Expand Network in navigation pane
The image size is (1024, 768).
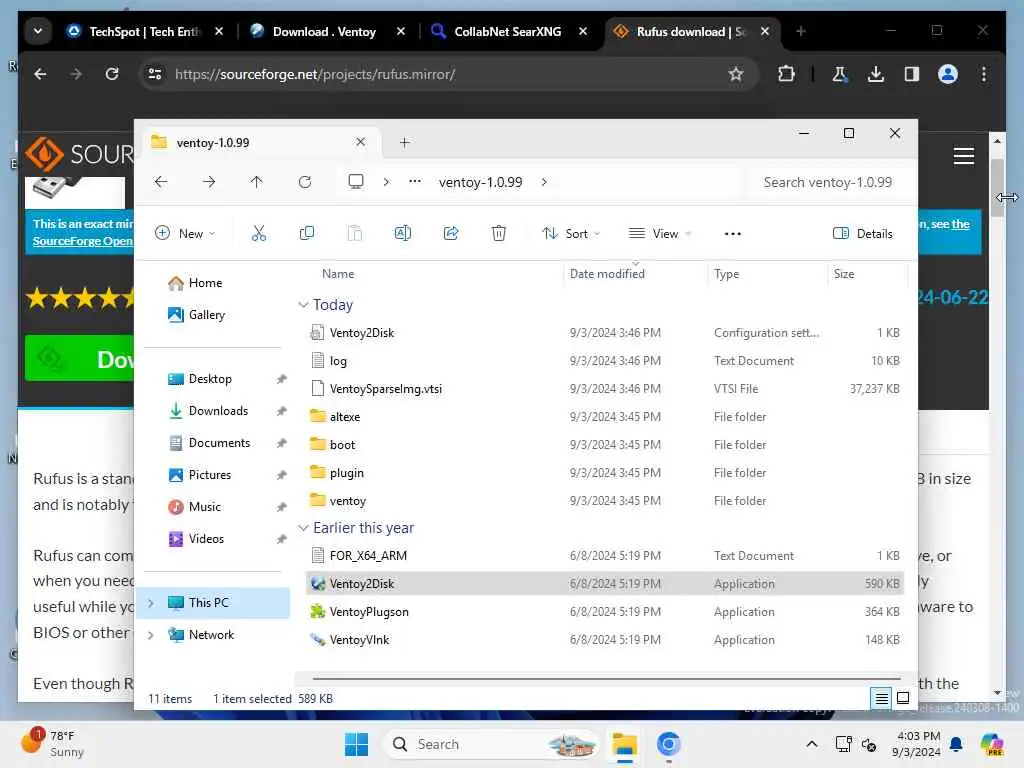151,635
